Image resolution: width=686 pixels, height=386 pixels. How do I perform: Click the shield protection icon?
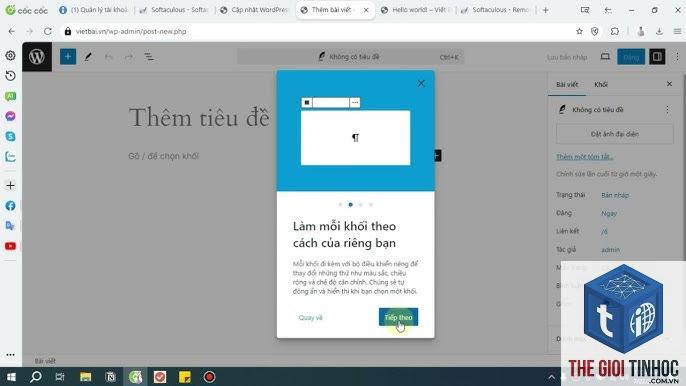(x=595, y=32)
